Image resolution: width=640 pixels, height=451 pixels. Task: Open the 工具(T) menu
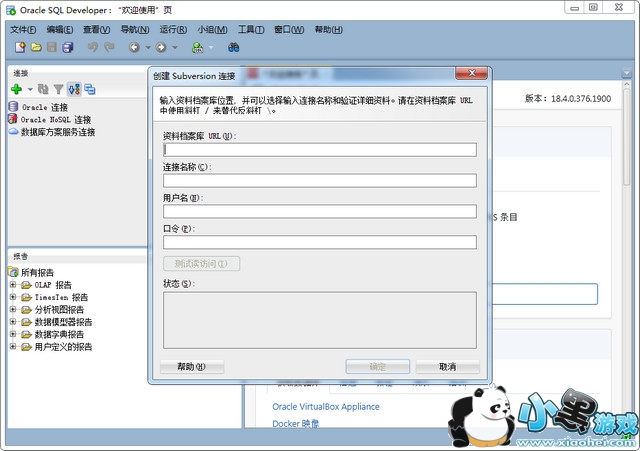[251, 29]
